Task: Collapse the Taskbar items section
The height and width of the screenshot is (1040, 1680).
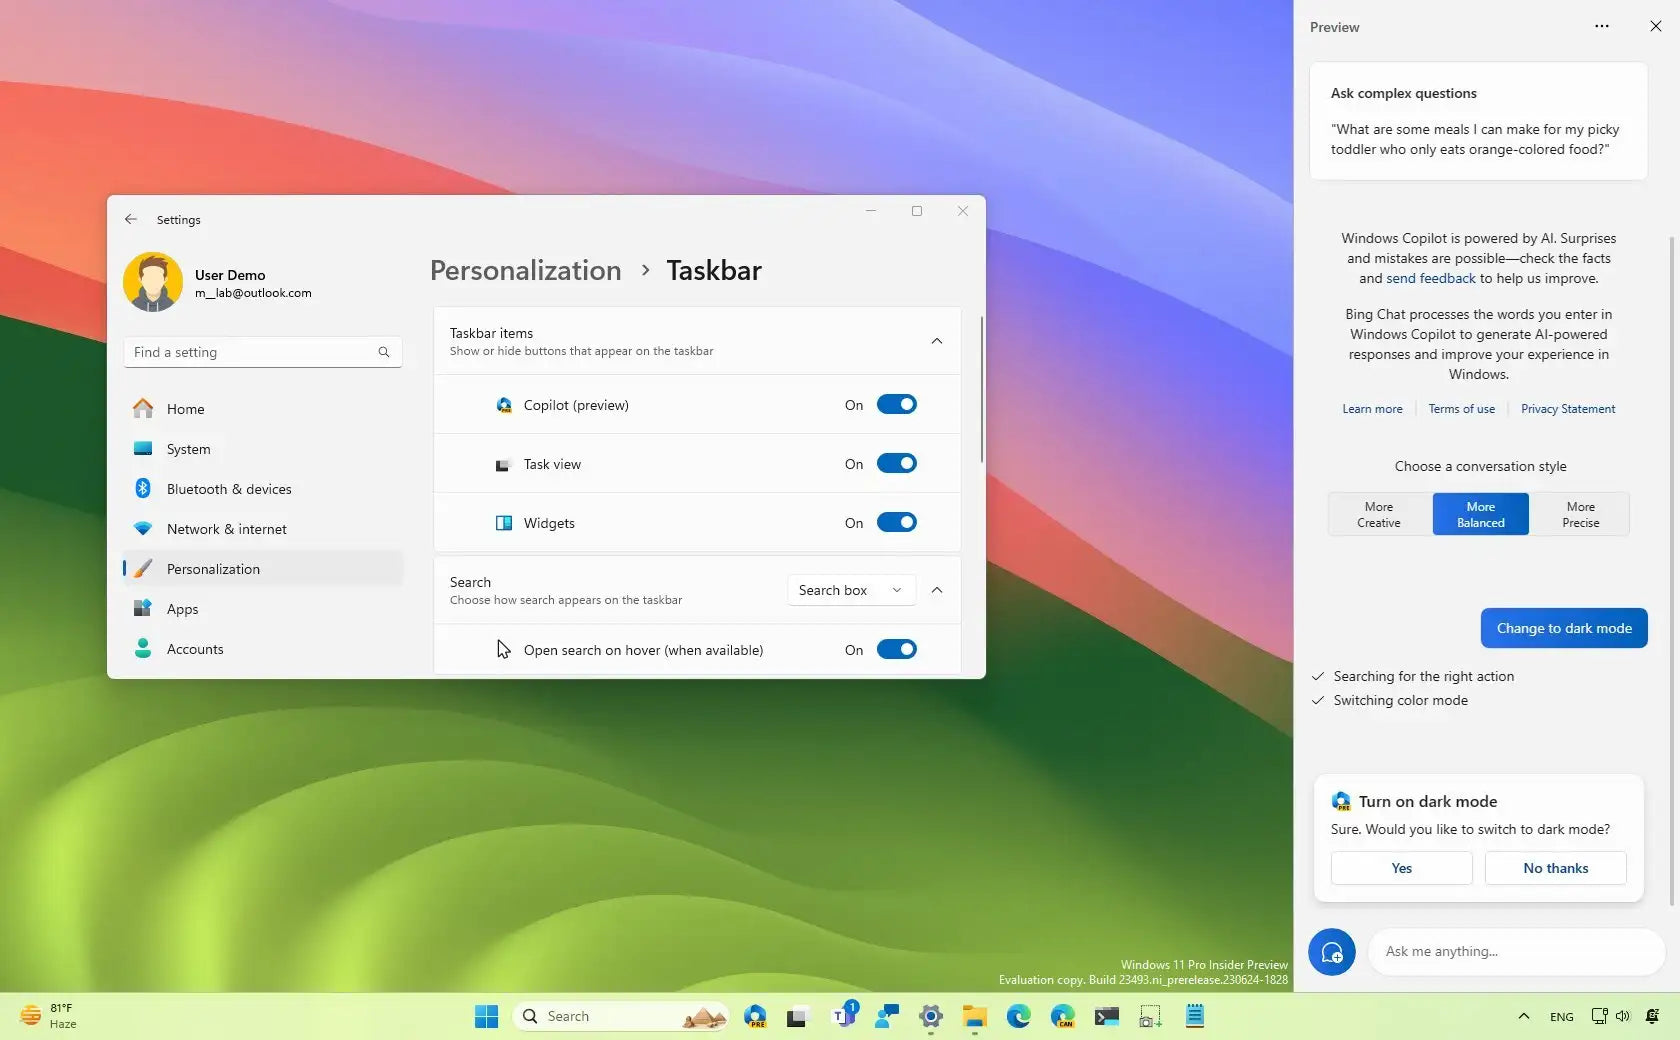Action: [937, 341]
